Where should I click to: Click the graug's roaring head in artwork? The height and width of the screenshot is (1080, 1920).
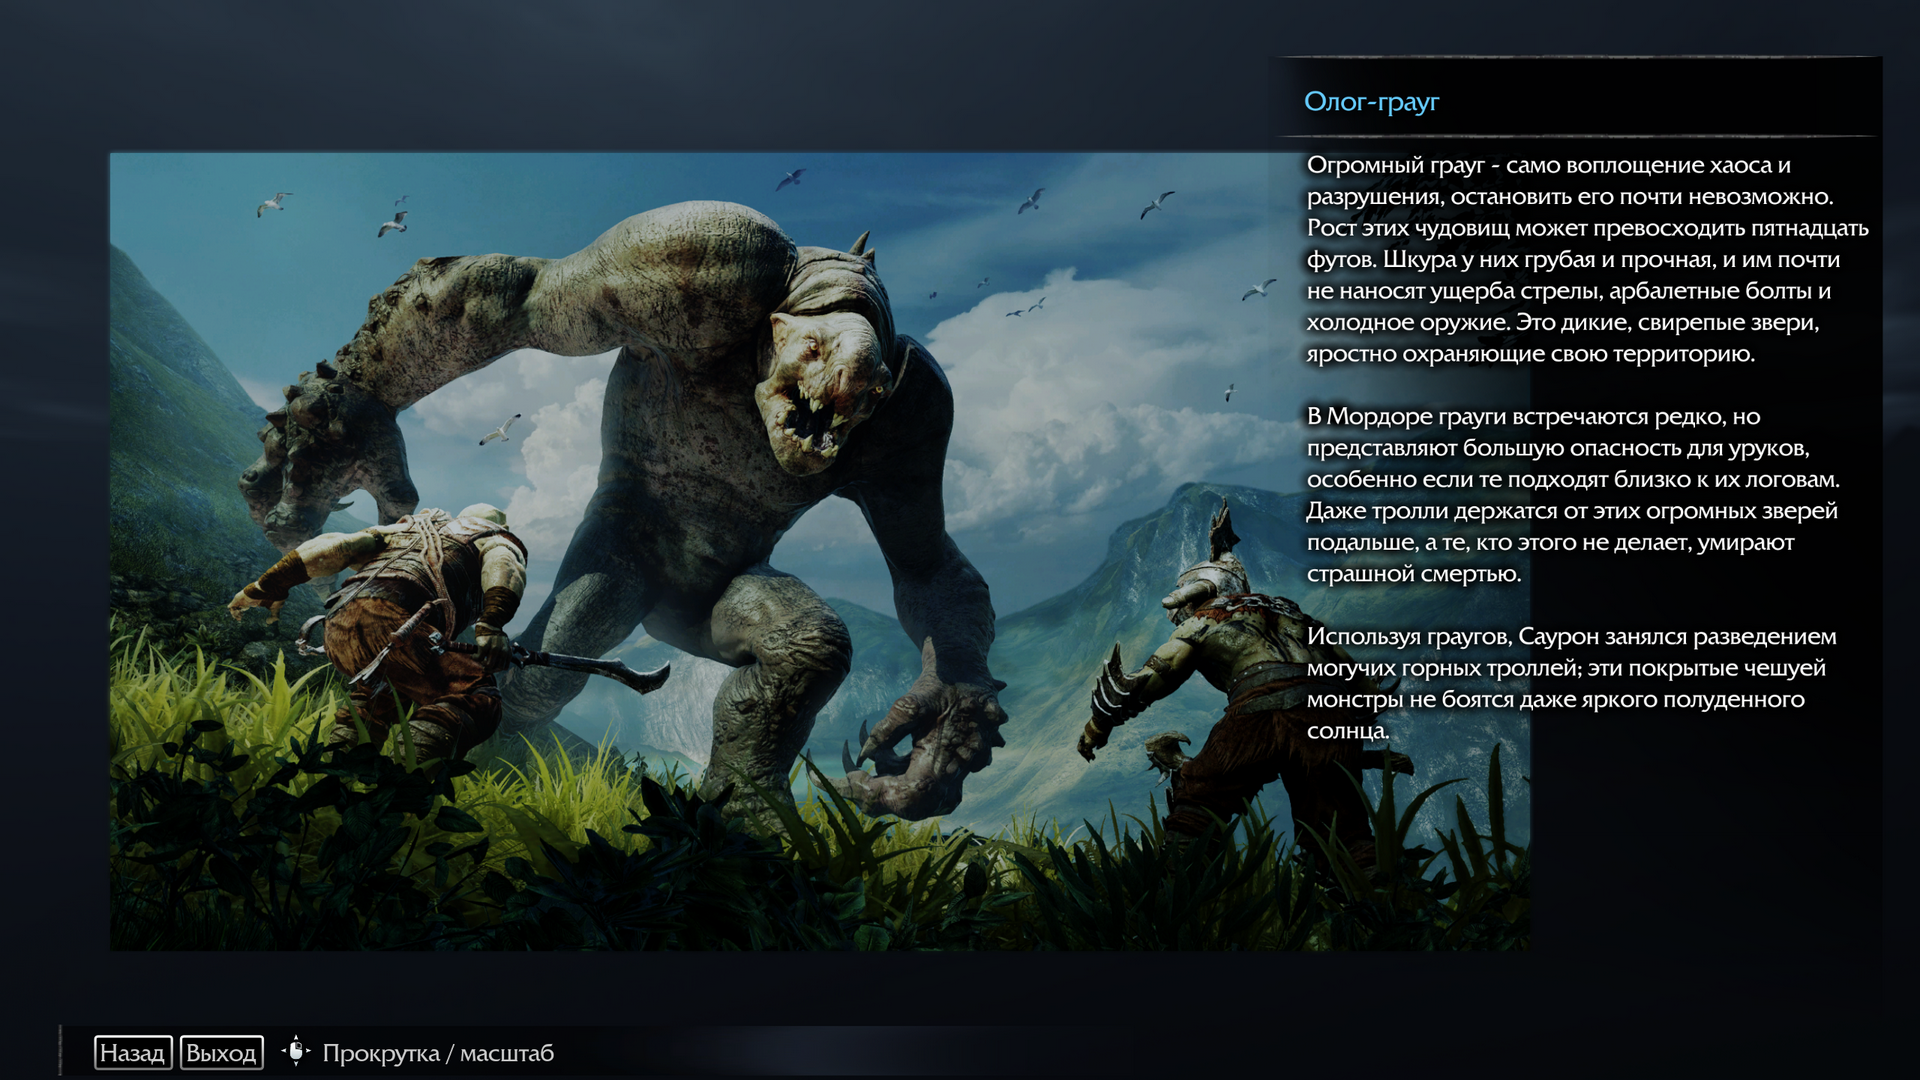[820, 385]
